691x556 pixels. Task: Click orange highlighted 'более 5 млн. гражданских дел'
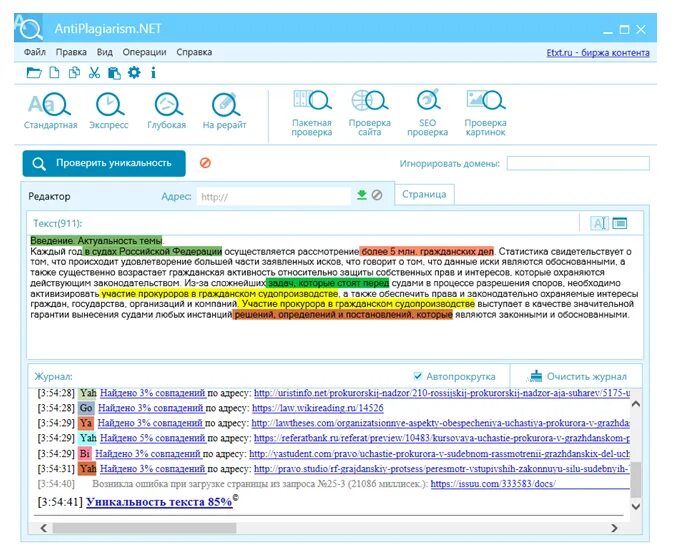427,252
